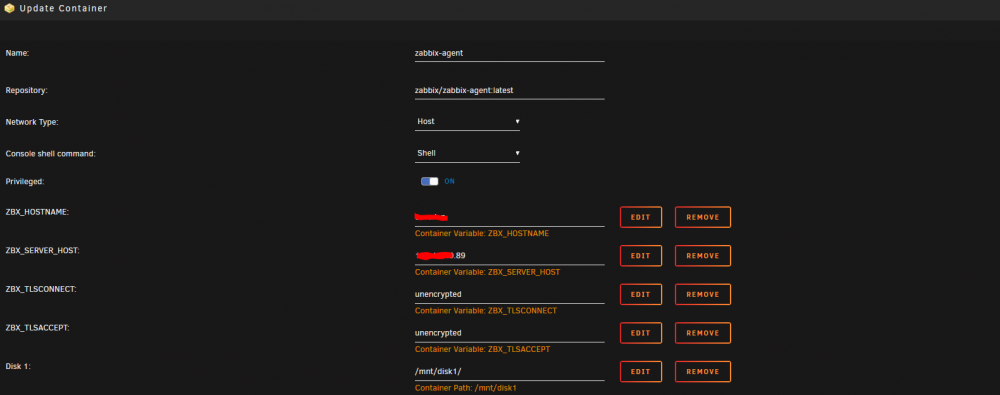Click the 'ZBX_TLSCONNECT:' label

(x=41, y=289)
